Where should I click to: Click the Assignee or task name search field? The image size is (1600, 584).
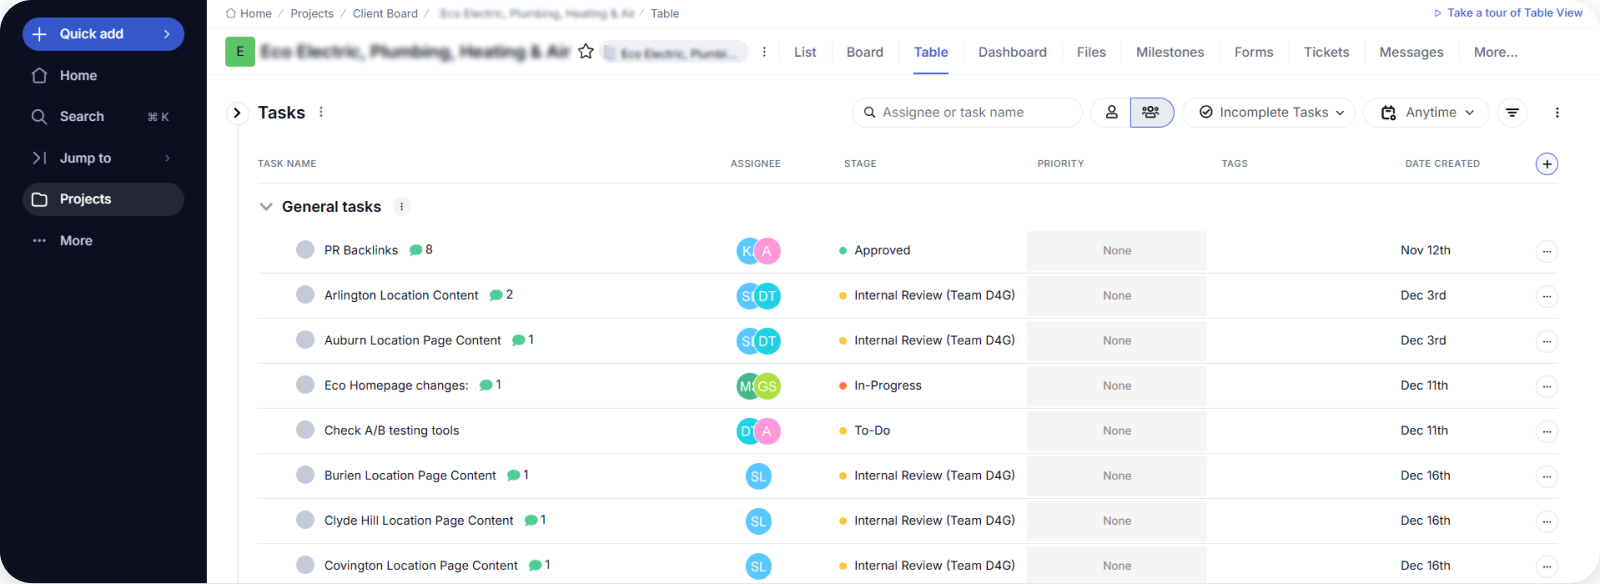tap(970, 113)
